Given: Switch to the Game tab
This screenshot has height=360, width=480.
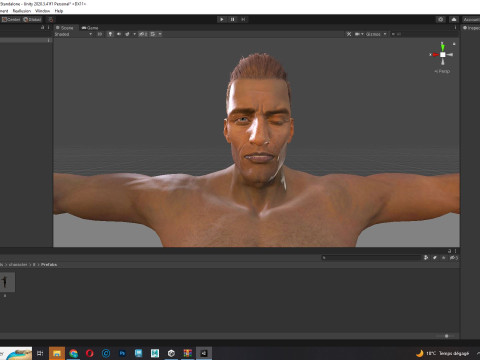Looking at the screenshot, I should [x=90, y=28].
